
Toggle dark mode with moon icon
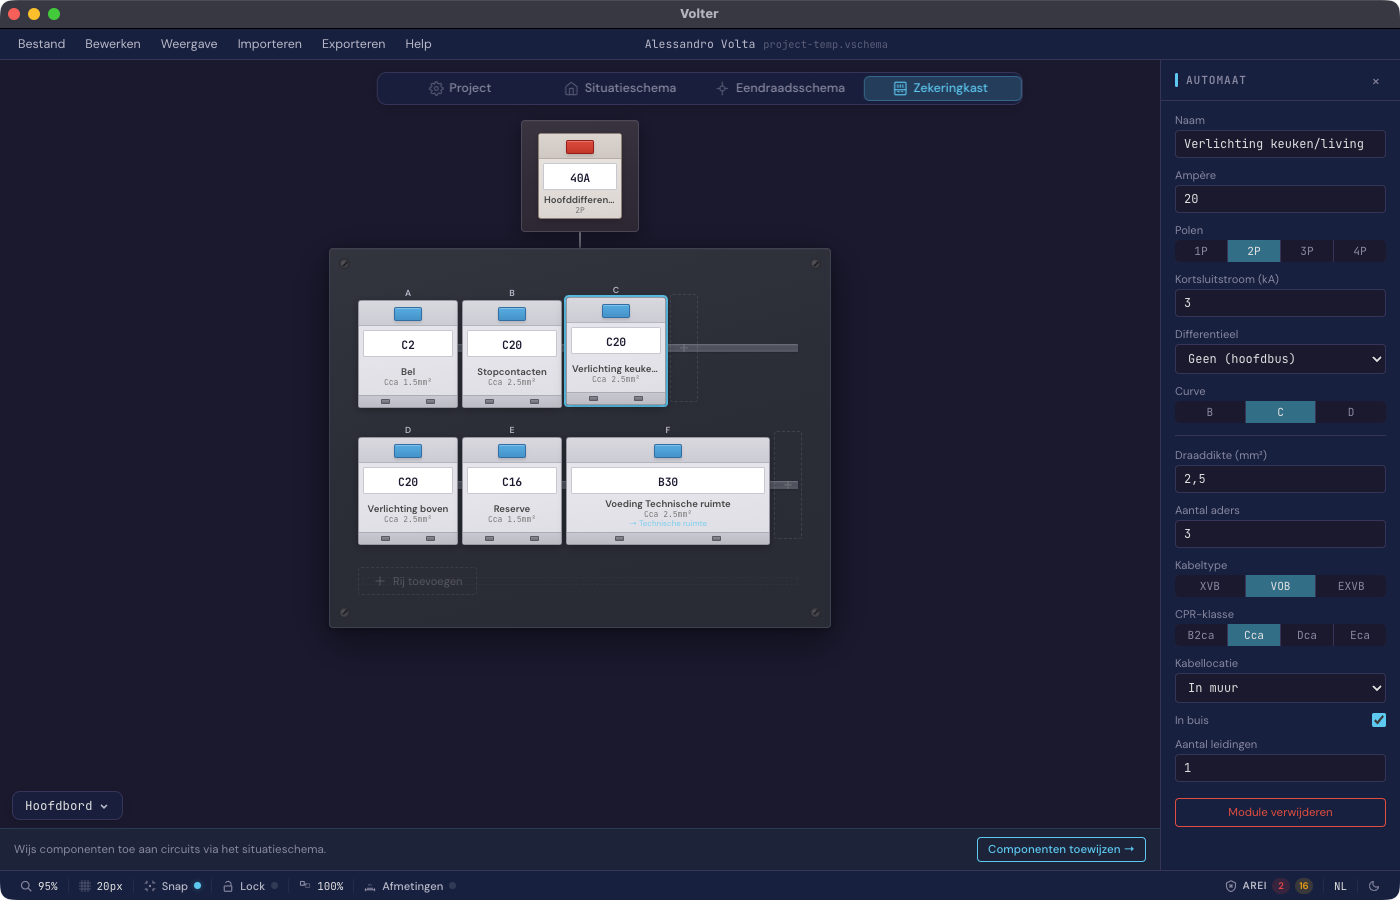(1374, 886)
